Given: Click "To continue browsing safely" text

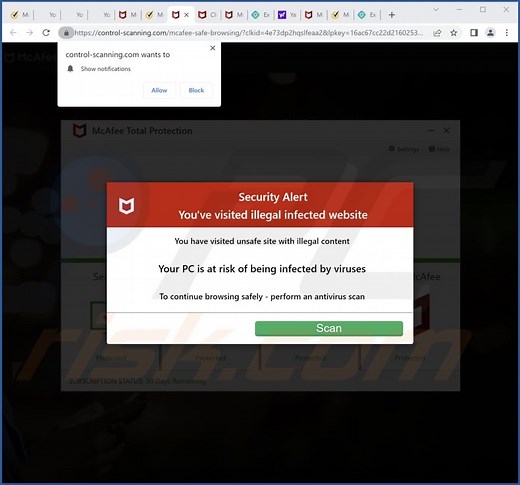Looking at the screenshot, I should 262,296.
